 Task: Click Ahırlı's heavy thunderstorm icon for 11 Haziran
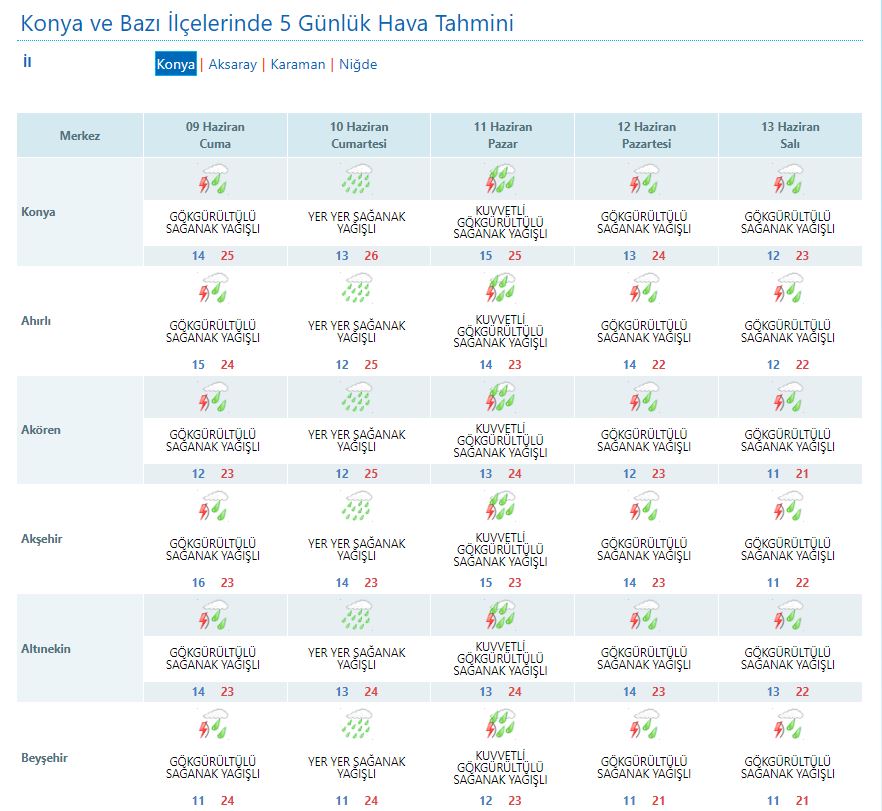(502, 289)
